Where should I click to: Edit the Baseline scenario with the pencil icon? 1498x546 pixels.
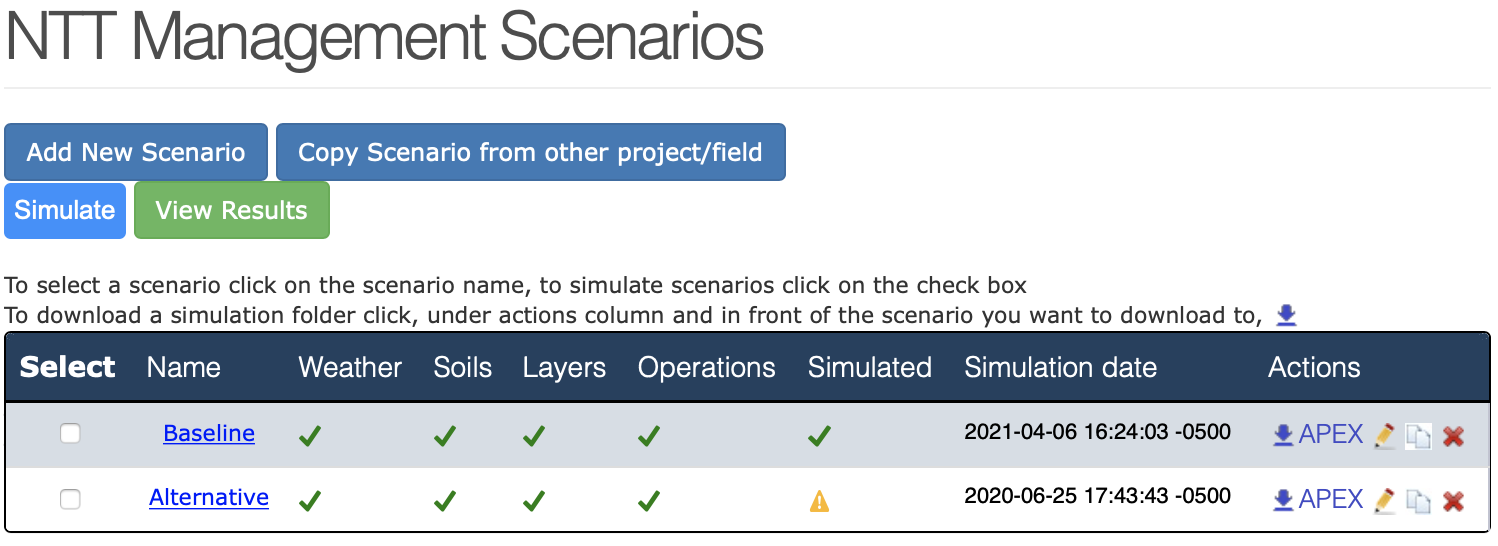coord(1384,435)
